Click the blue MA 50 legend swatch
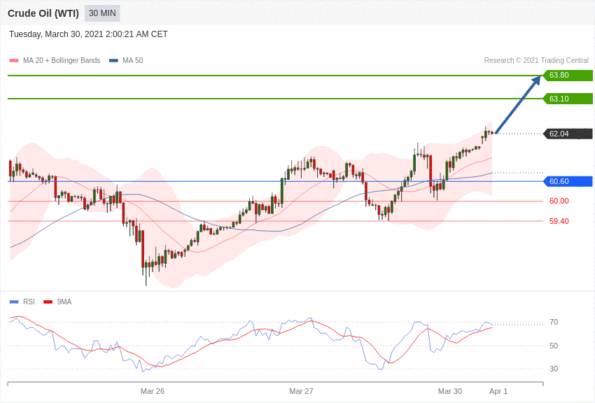 click(113, 60)
